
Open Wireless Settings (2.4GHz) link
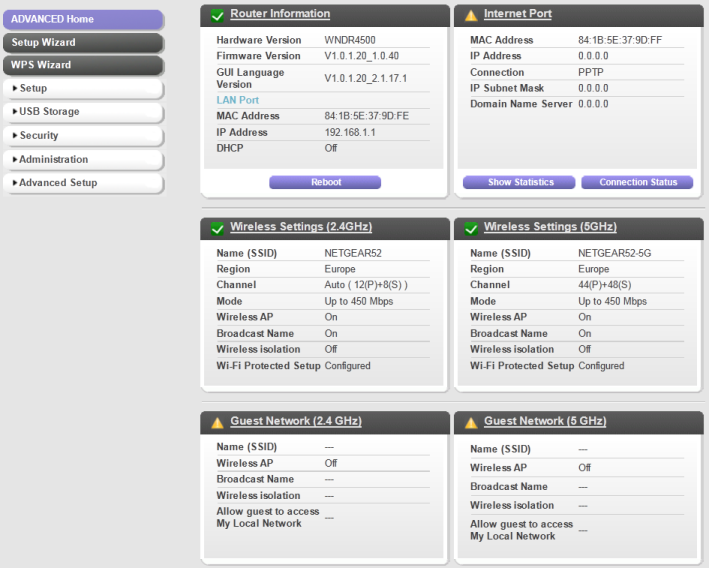tap(301, 227)
